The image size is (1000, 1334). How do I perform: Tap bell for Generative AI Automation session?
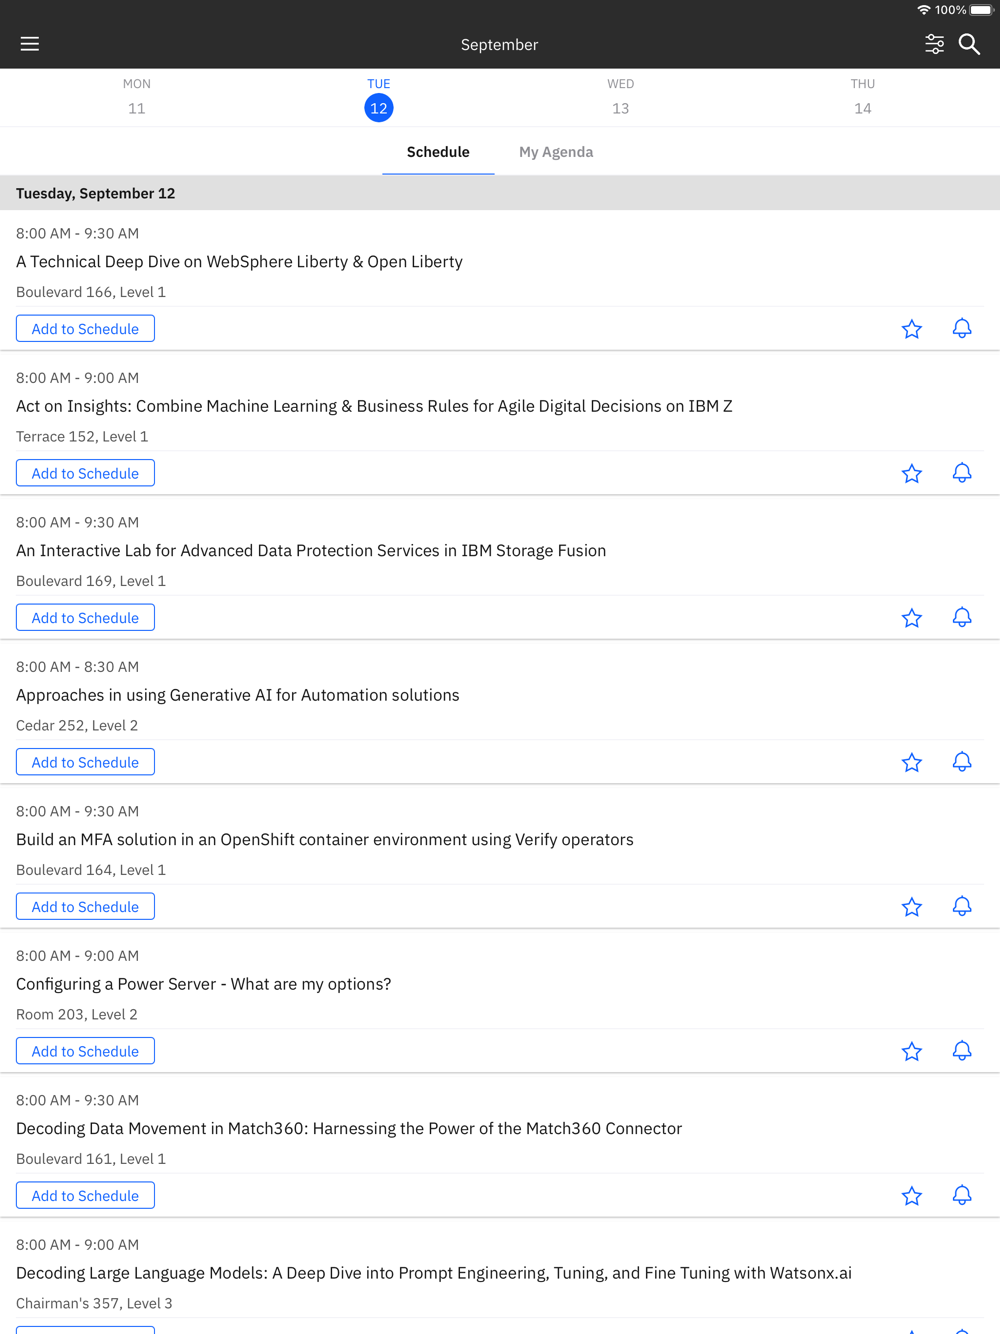(962, 762)
